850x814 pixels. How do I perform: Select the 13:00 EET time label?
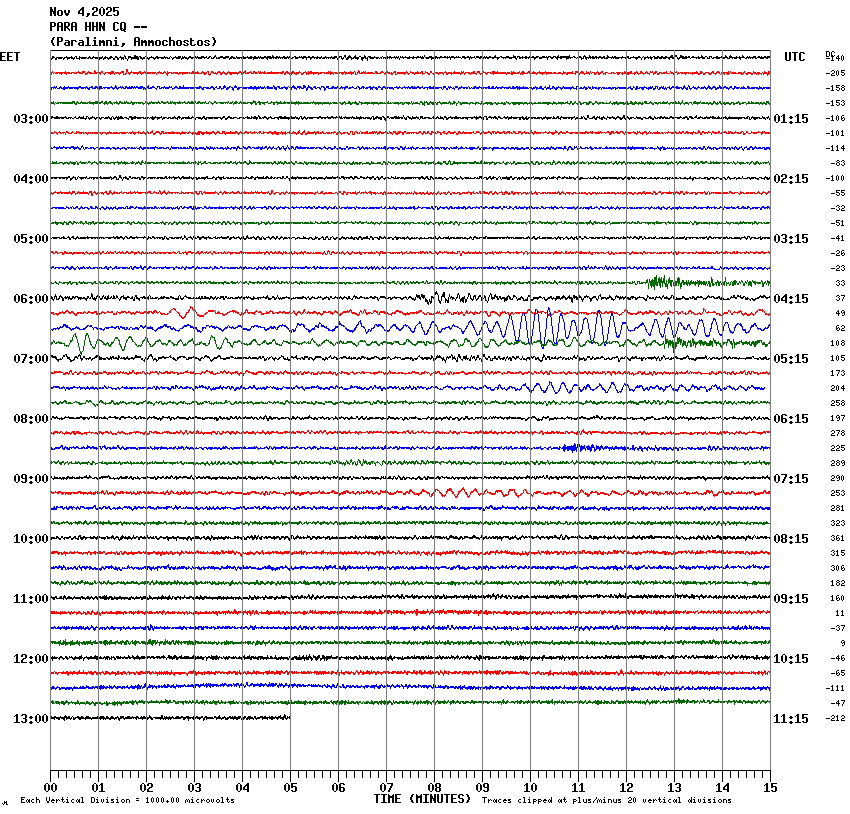coord(30,719)
